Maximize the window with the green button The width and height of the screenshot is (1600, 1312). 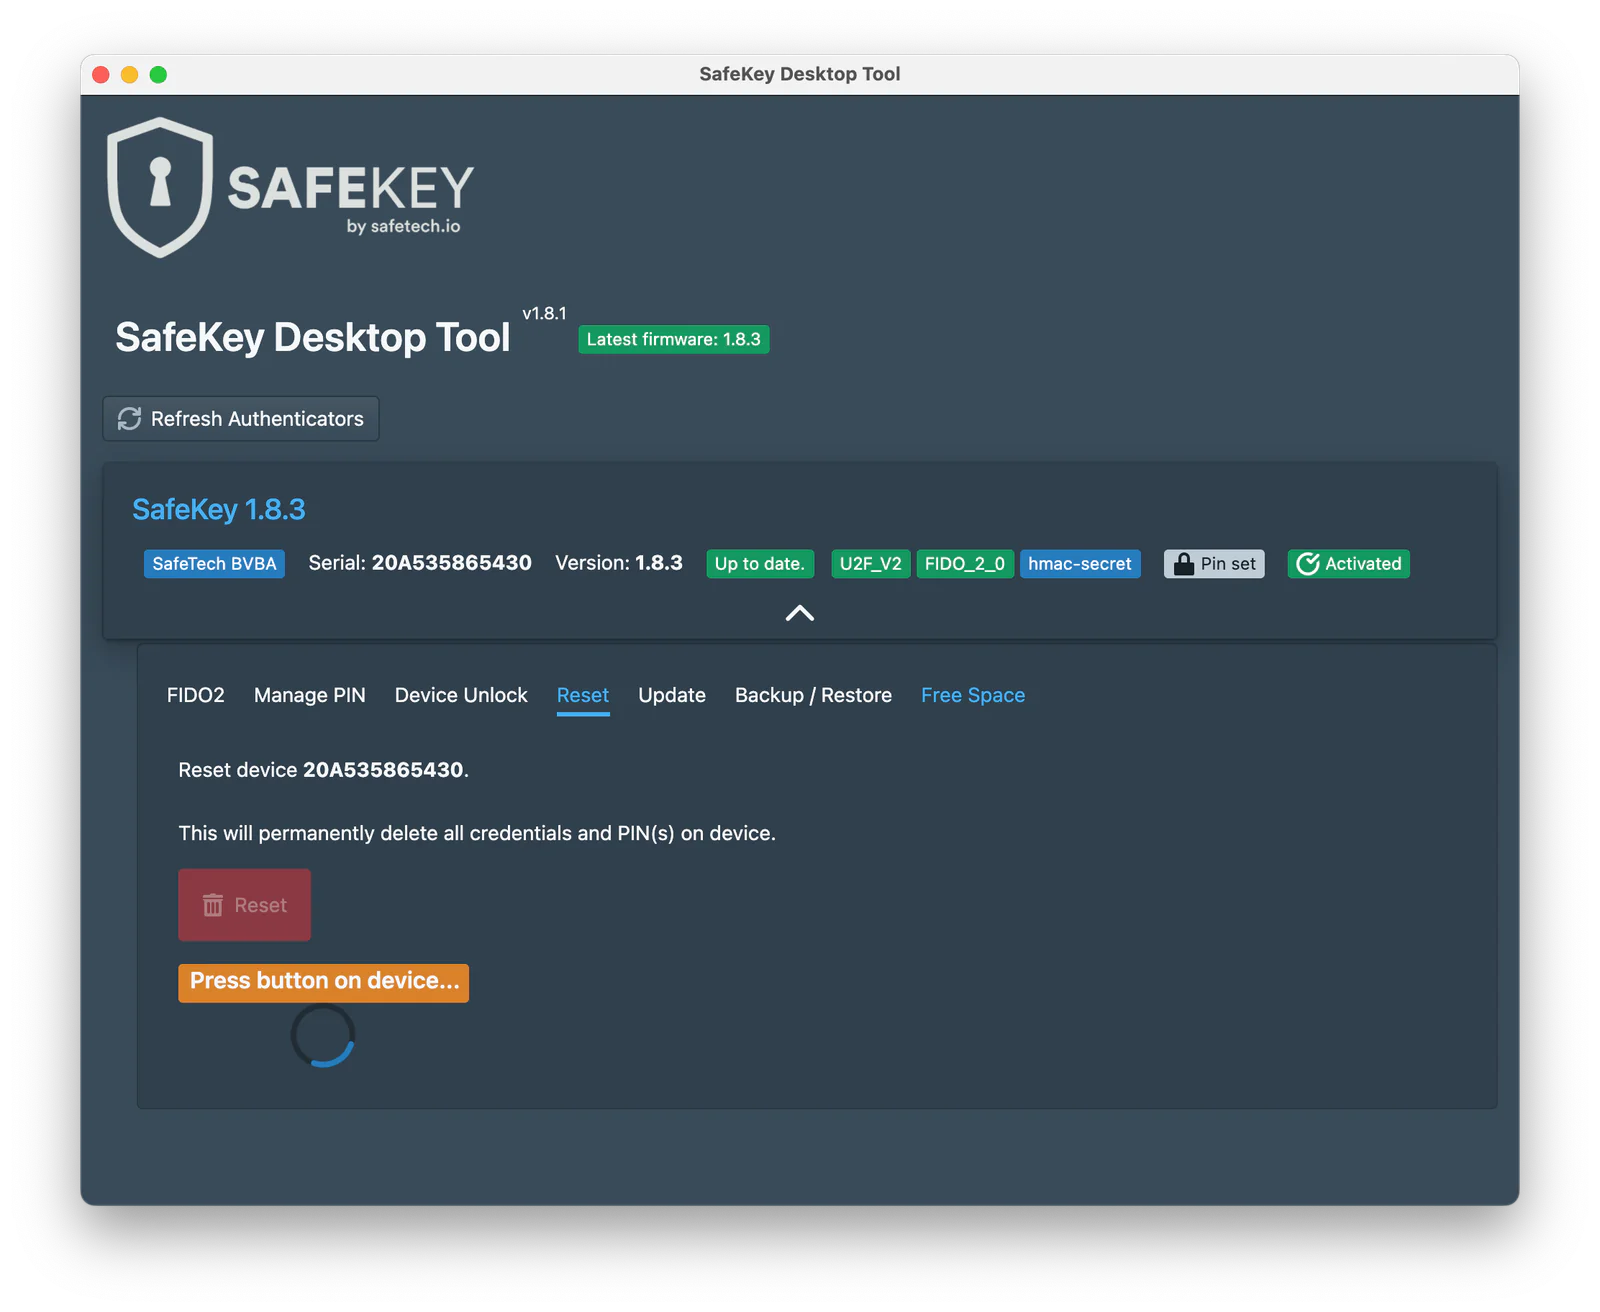click(x=158, y=74)
